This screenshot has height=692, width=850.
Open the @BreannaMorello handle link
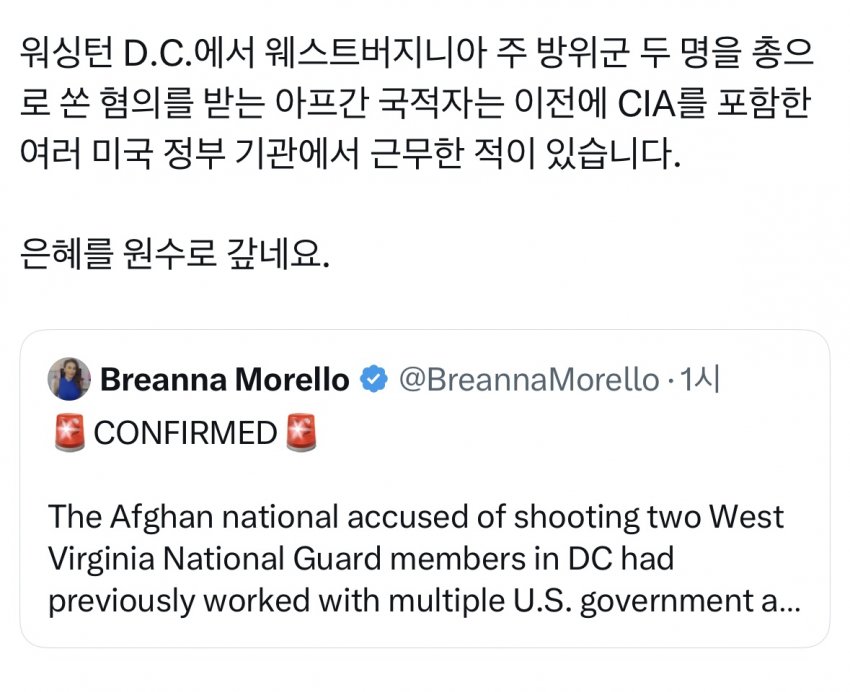(529, 379)
